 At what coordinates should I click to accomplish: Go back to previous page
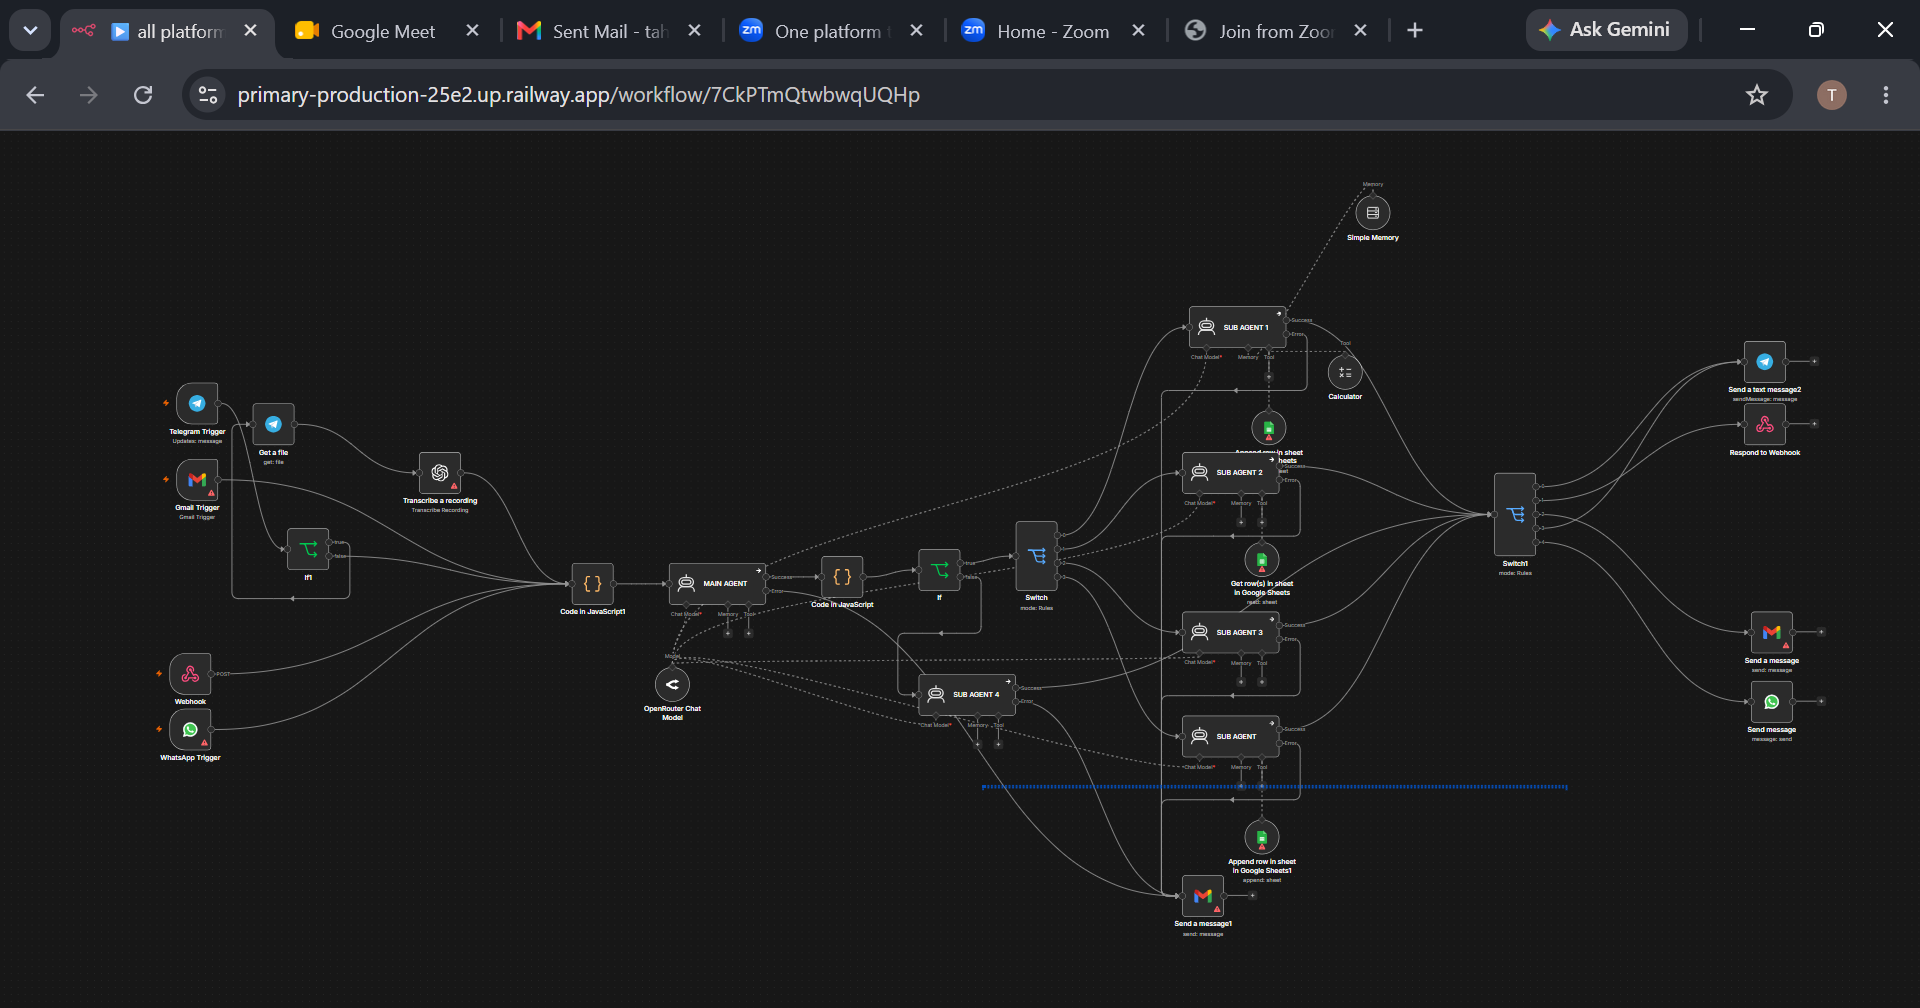35,95
